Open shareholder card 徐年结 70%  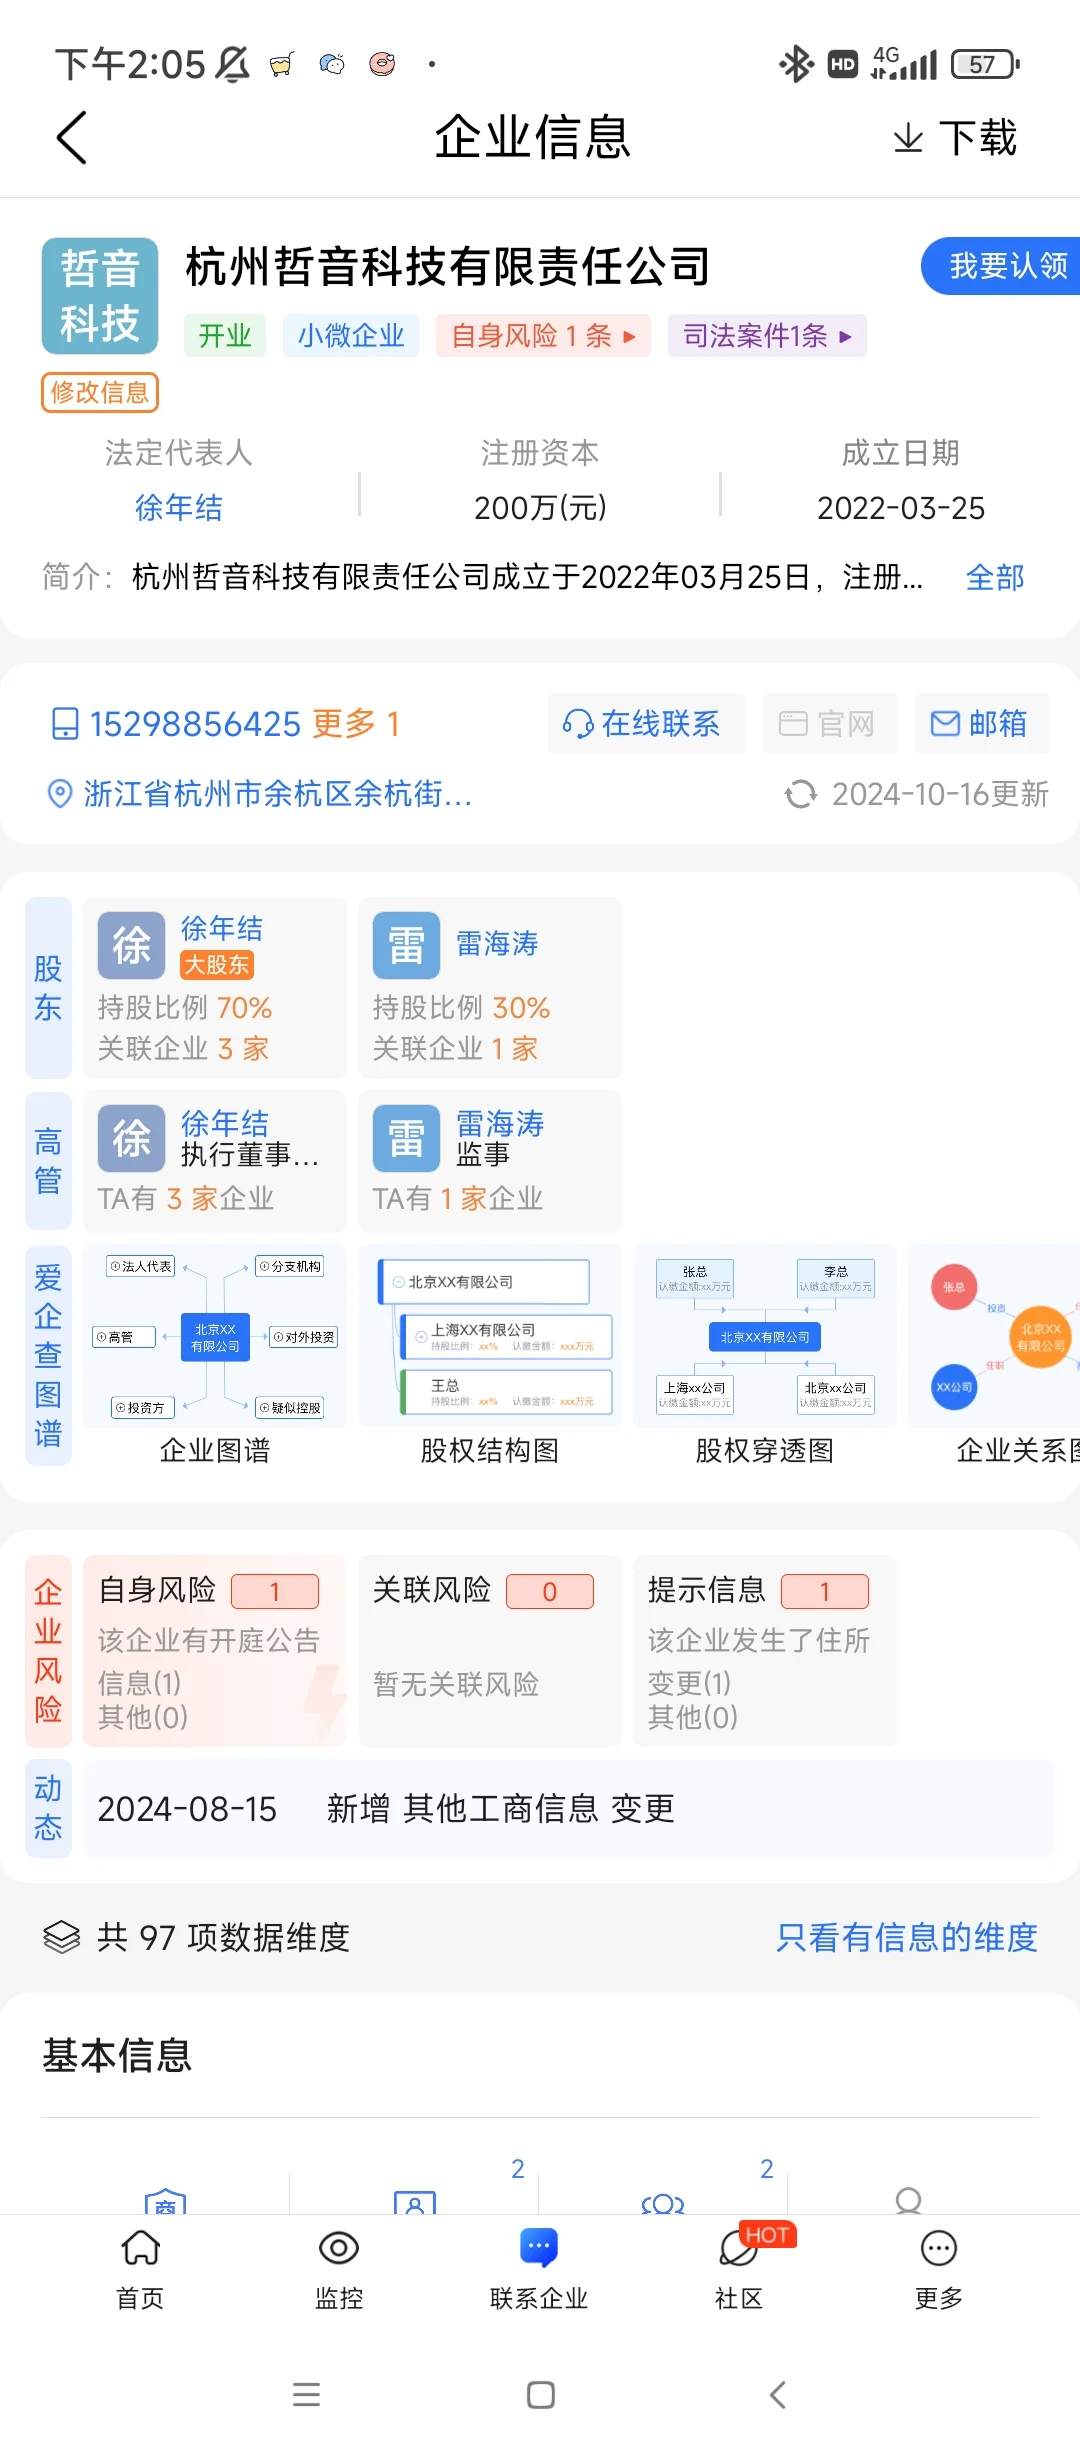click(215, 988)
